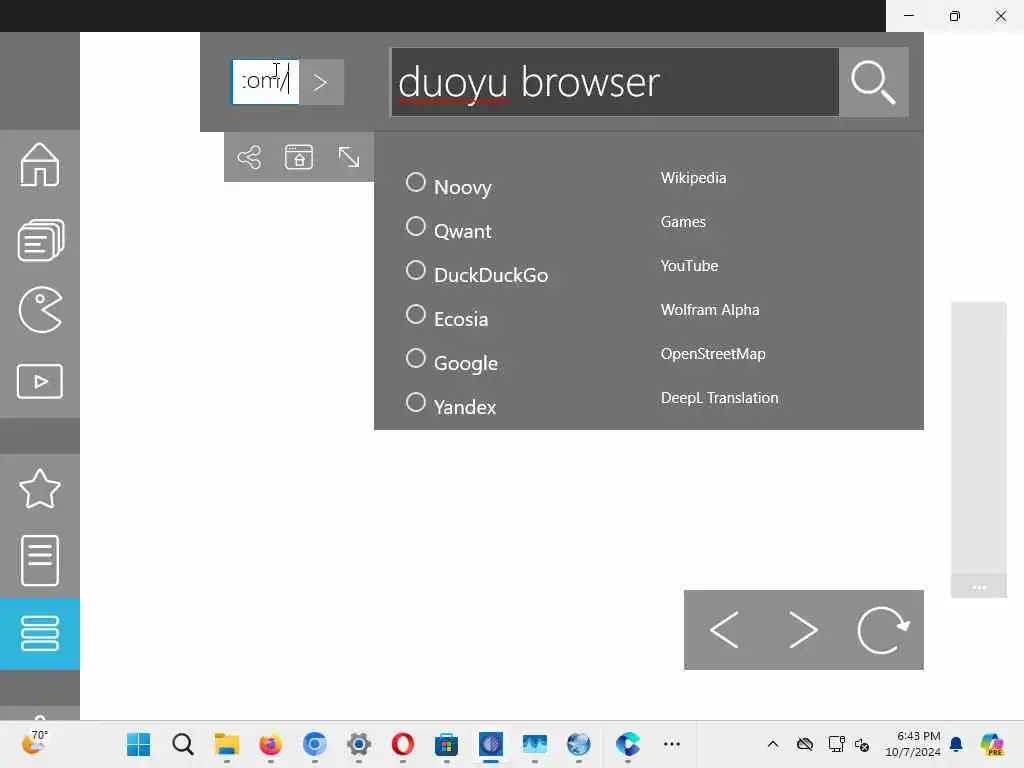Open the YouTube link
This screenshot has width=1024, height=768.
point(689,266)
